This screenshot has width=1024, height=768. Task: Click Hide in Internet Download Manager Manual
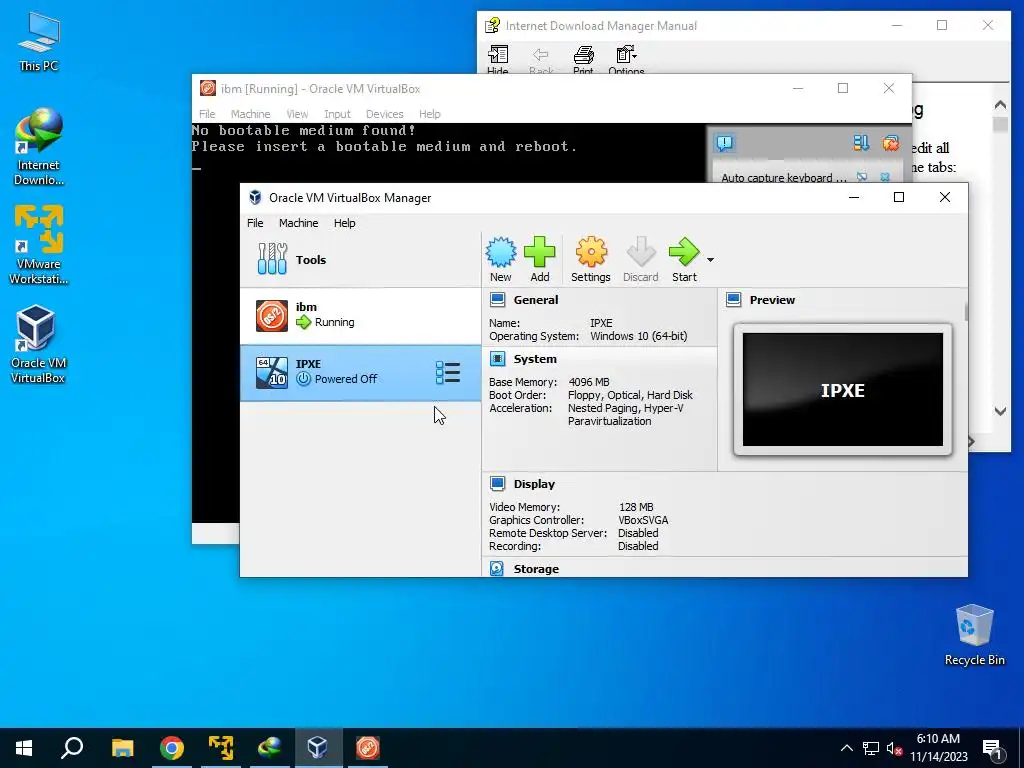point(498,60)
